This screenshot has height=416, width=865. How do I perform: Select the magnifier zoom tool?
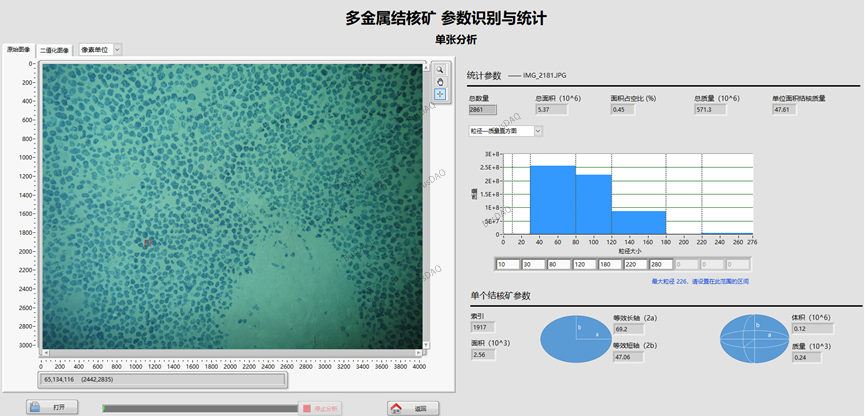point(439,69)
